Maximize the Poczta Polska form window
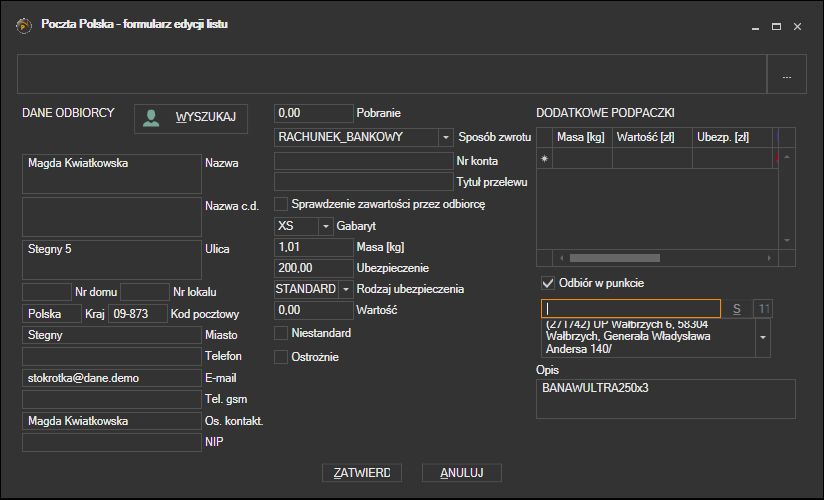The width and height of the screenshot is (824, 500). (x=776, y=26)
